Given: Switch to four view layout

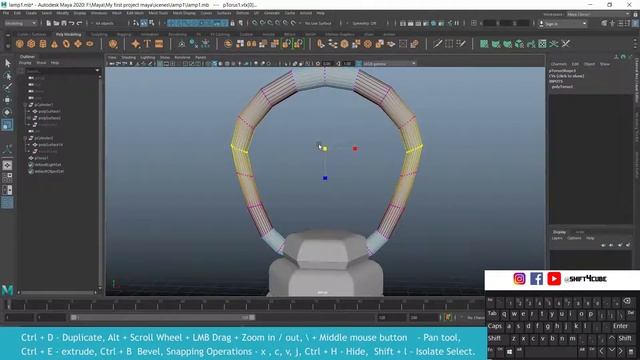Looking at the screenshot, I should tap(7, 178).
